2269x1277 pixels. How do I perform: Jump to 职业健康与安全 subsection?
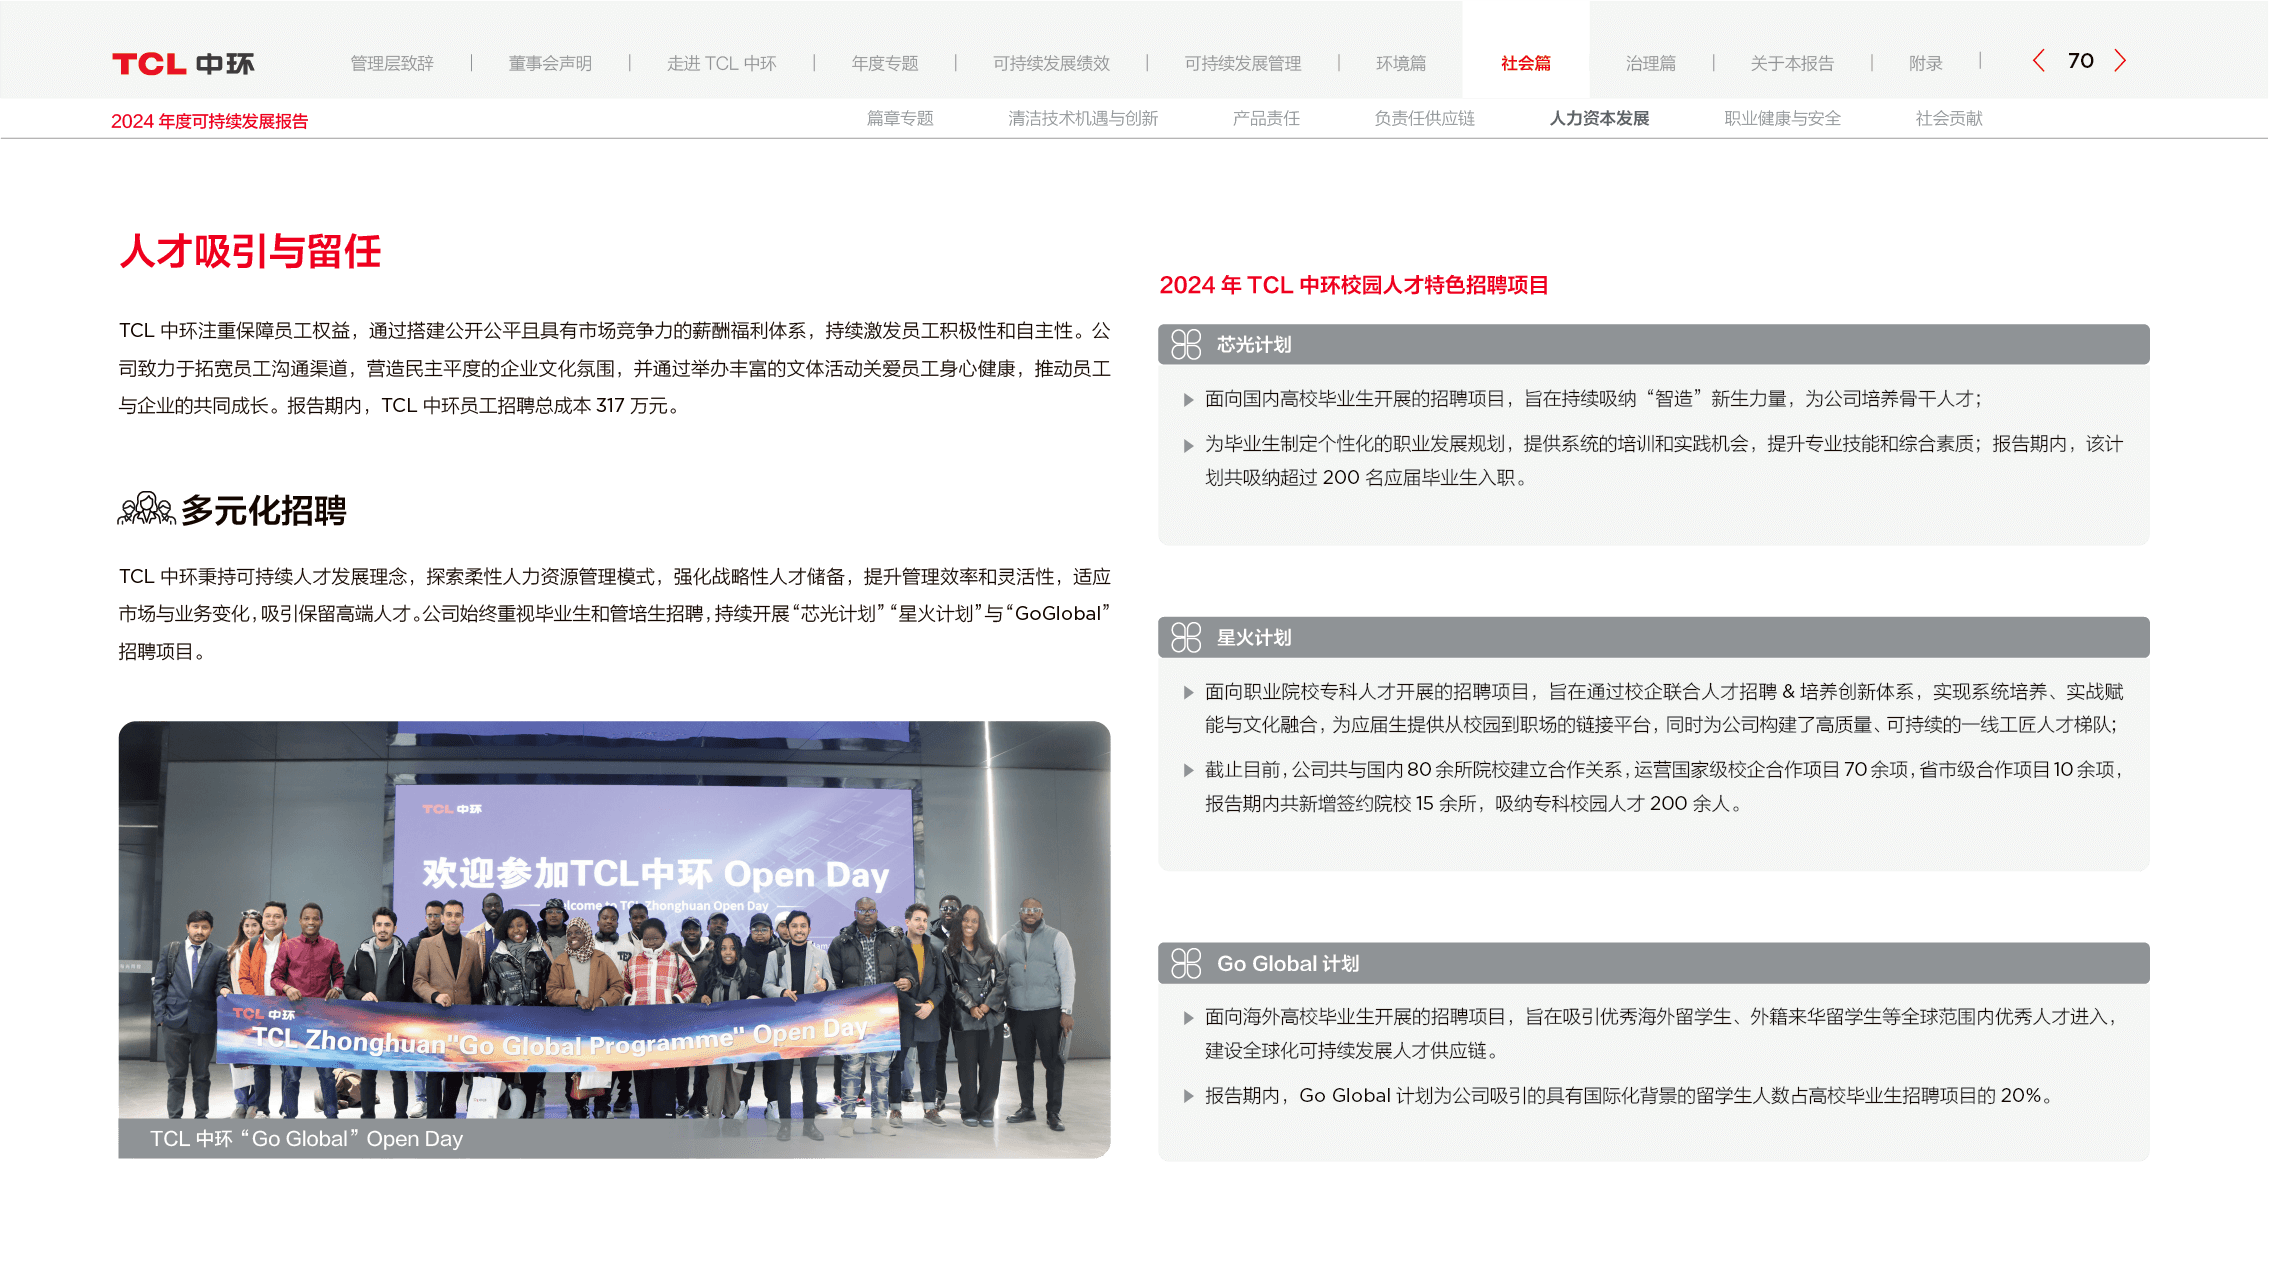(1782, 119)
